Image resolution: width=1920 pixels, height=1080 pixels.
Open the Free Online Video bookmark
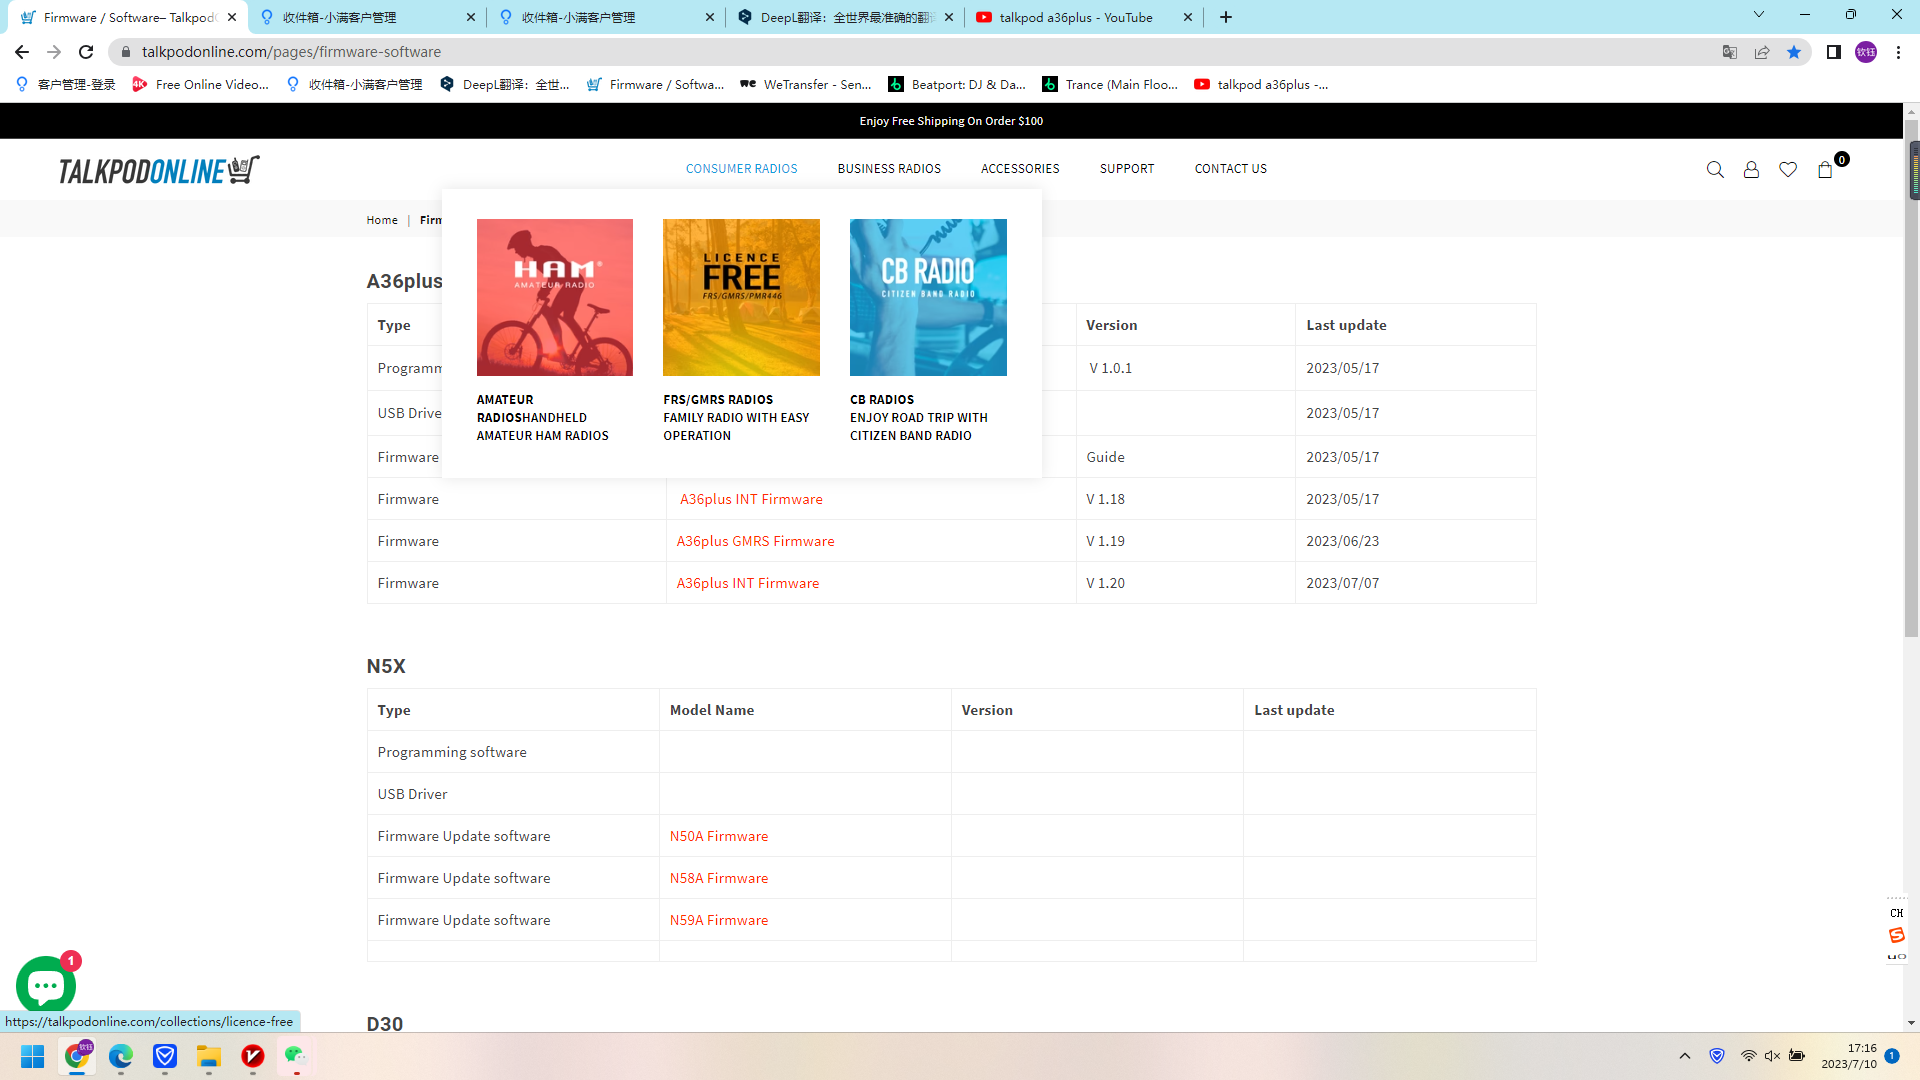201,85
